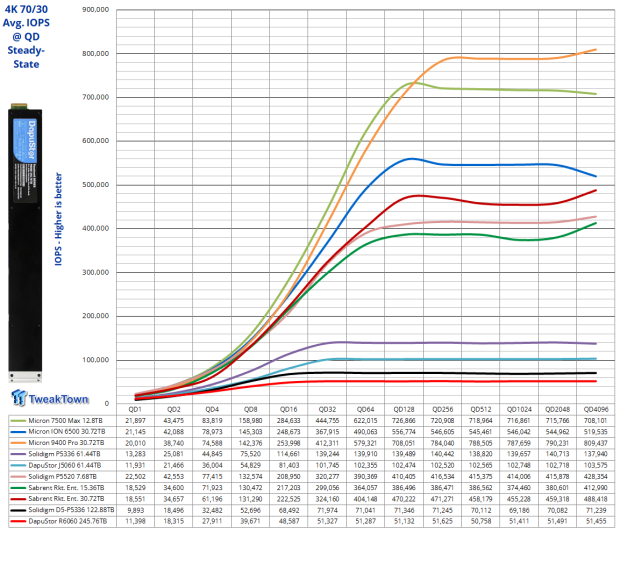The width and height of the screenshot is (620, 568).
Task: Click the value 726,866 in the table
Action: tap(404, 420)
